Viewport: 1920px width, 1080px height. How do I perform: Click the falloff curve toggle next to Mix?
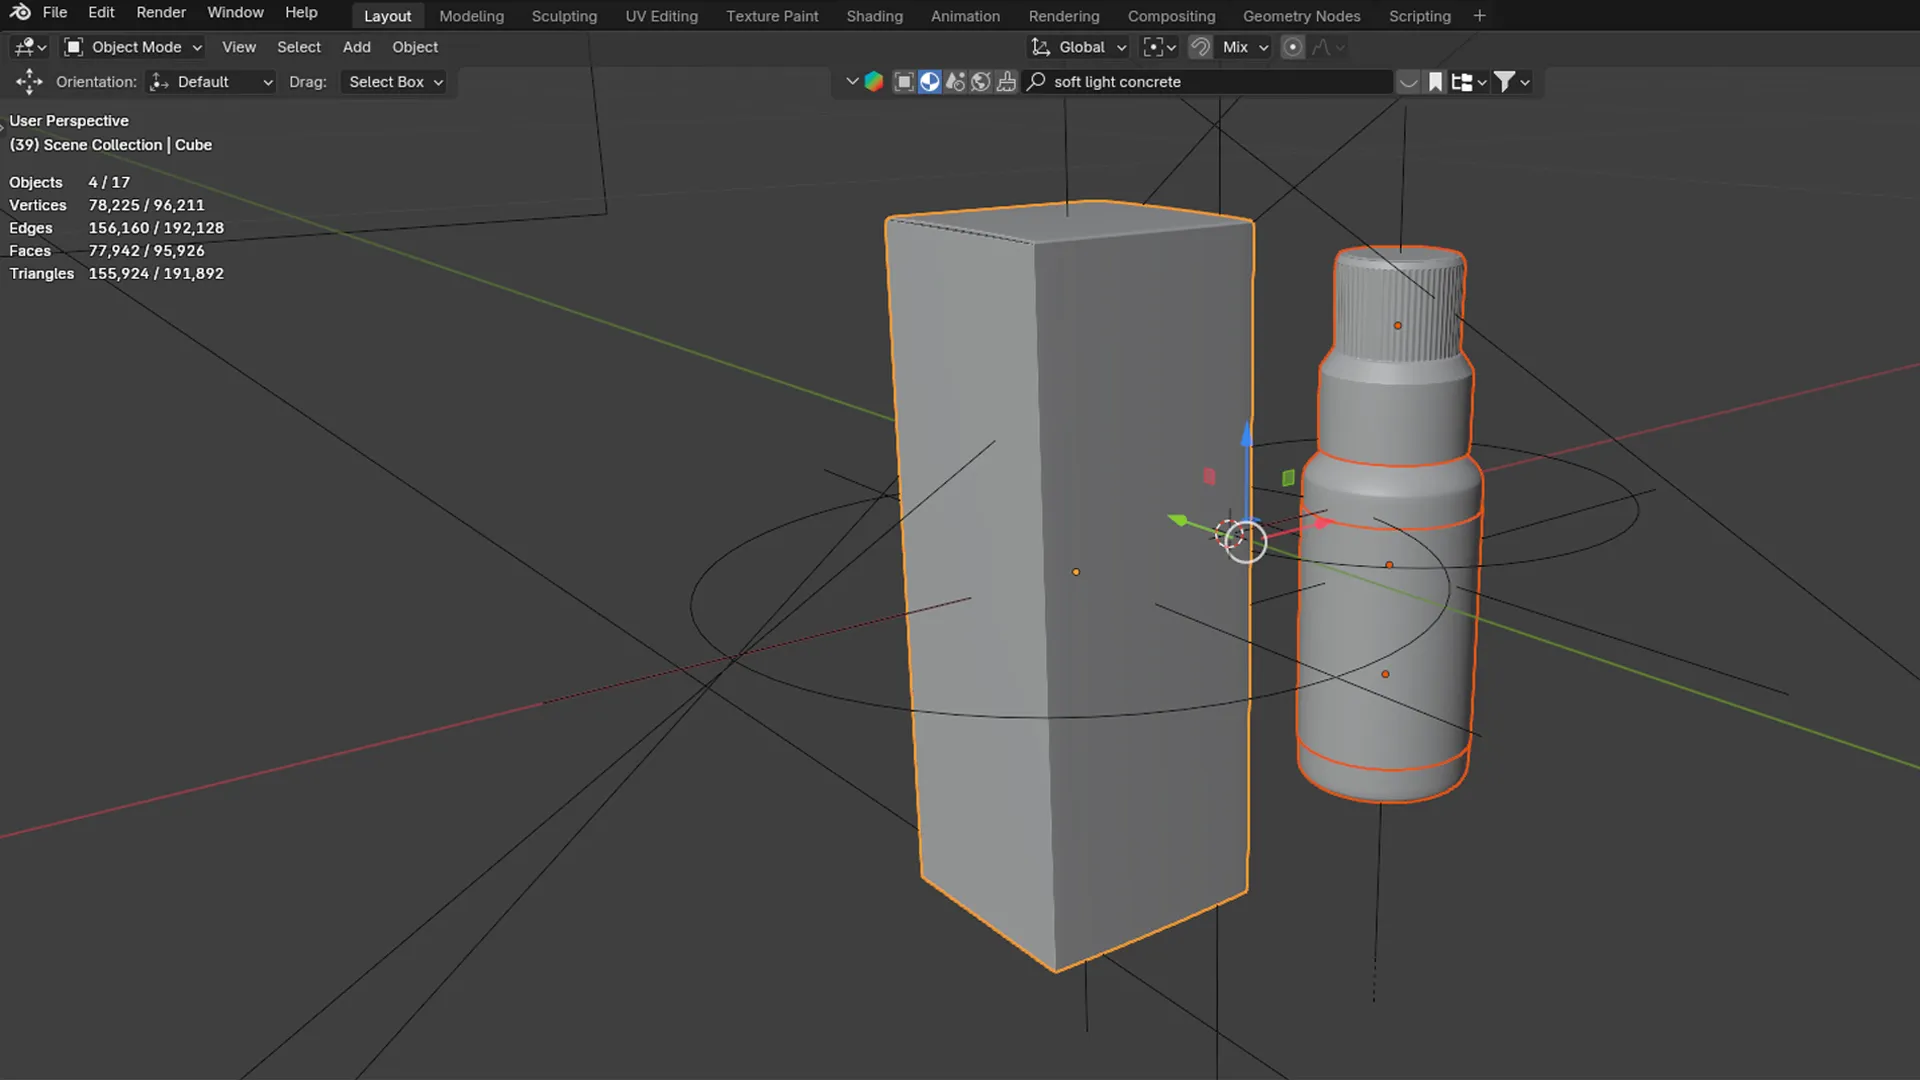tap(1320, 47)
